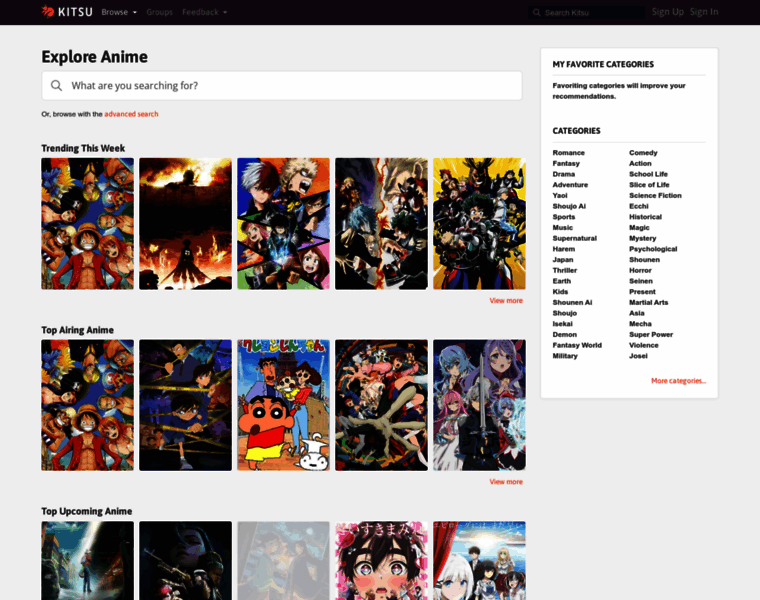Click the 'What are you searching for?' field
The height and width of the screenshot is (600, 760).
click(x=282, y=86)
